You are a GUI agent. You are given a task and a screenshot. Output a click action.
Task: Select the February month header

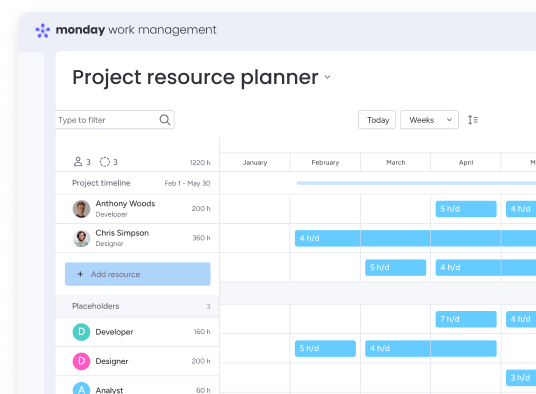(x=325, y=162)
